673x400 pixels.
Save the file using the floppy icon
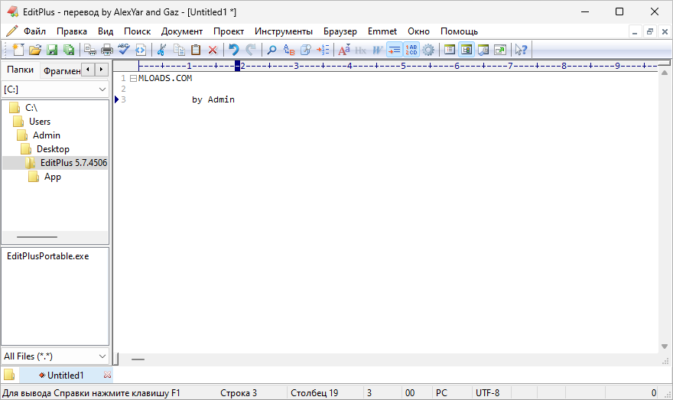(52, 50)
